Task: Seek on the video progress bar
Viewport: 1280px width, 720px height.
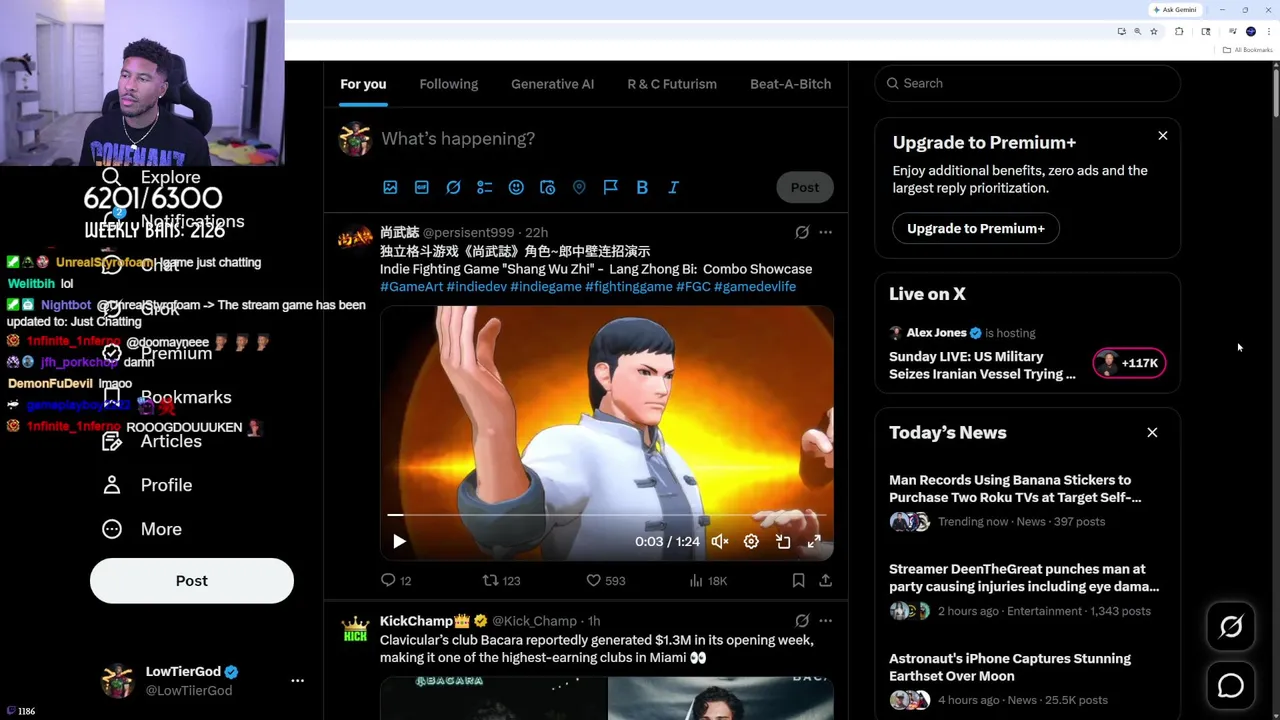Action: [x=606, y=515]
